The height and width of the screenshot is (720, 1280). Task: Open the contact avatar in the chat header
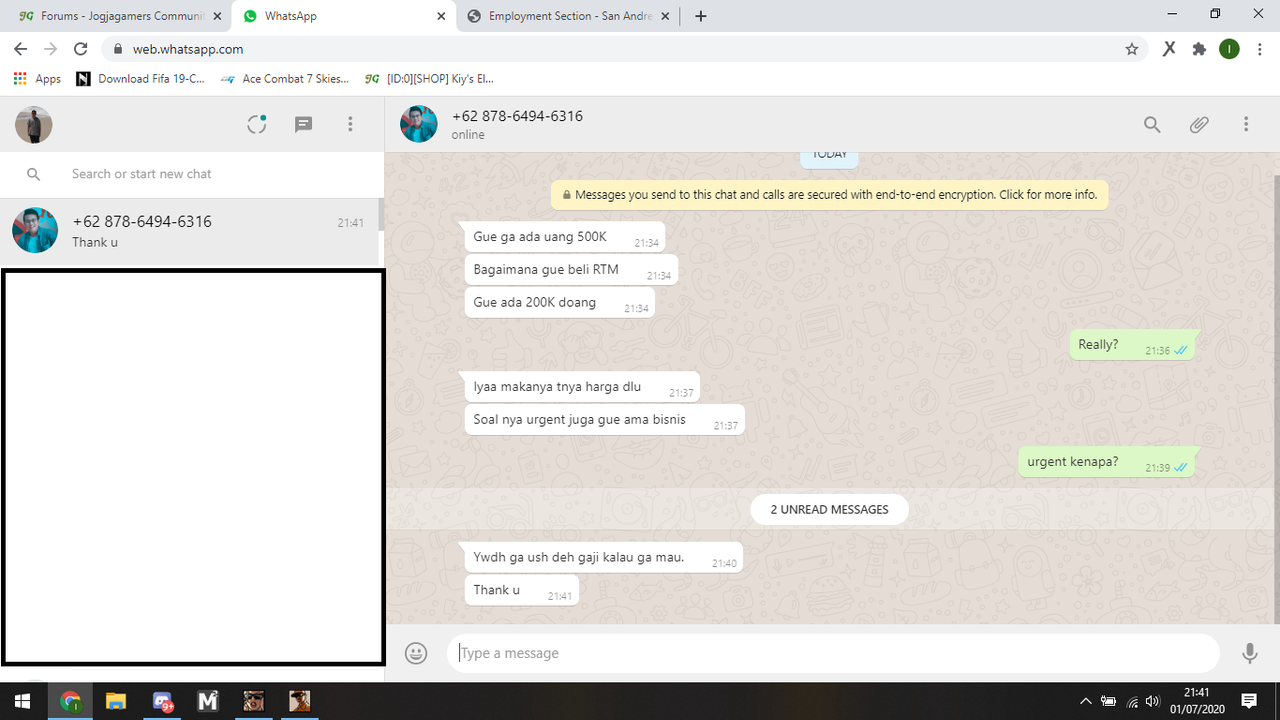point(418,124)
